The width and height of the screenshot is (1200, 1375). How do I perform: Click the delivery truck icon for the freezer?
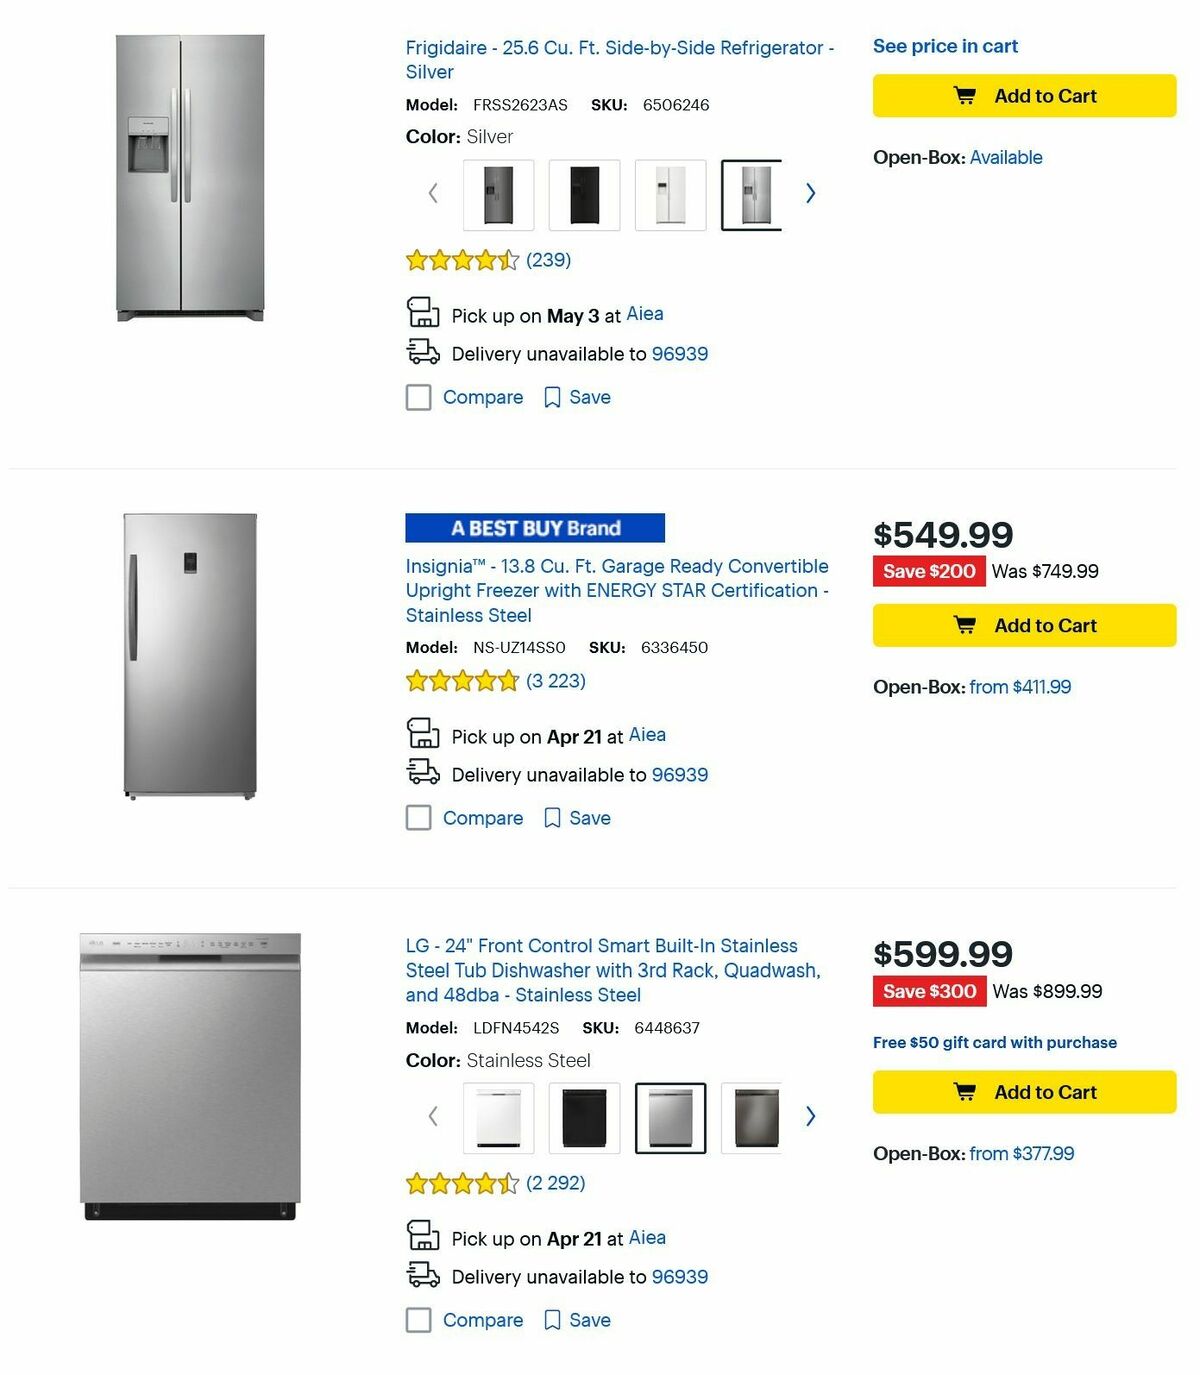(x=424, y=771)
